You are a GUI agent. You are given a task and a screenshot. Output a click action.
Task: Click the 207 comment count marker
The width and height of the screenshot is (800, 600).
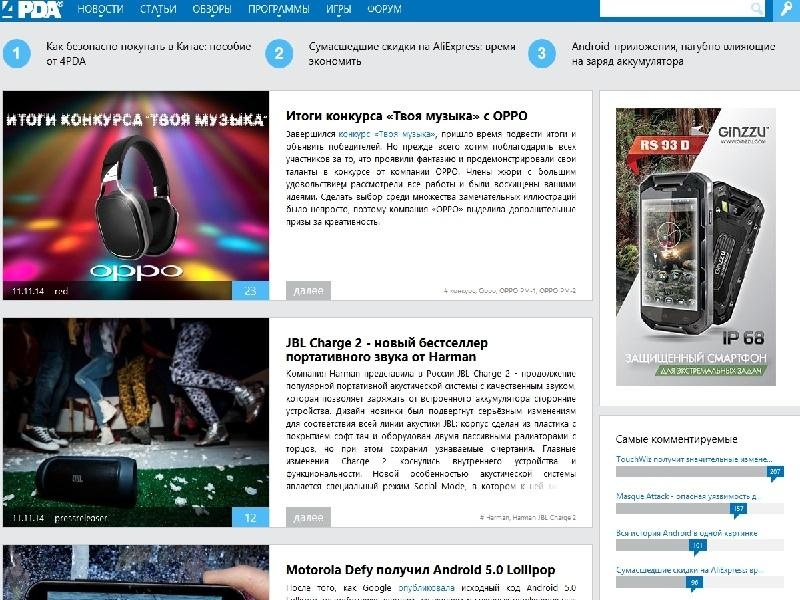[775, 472]
